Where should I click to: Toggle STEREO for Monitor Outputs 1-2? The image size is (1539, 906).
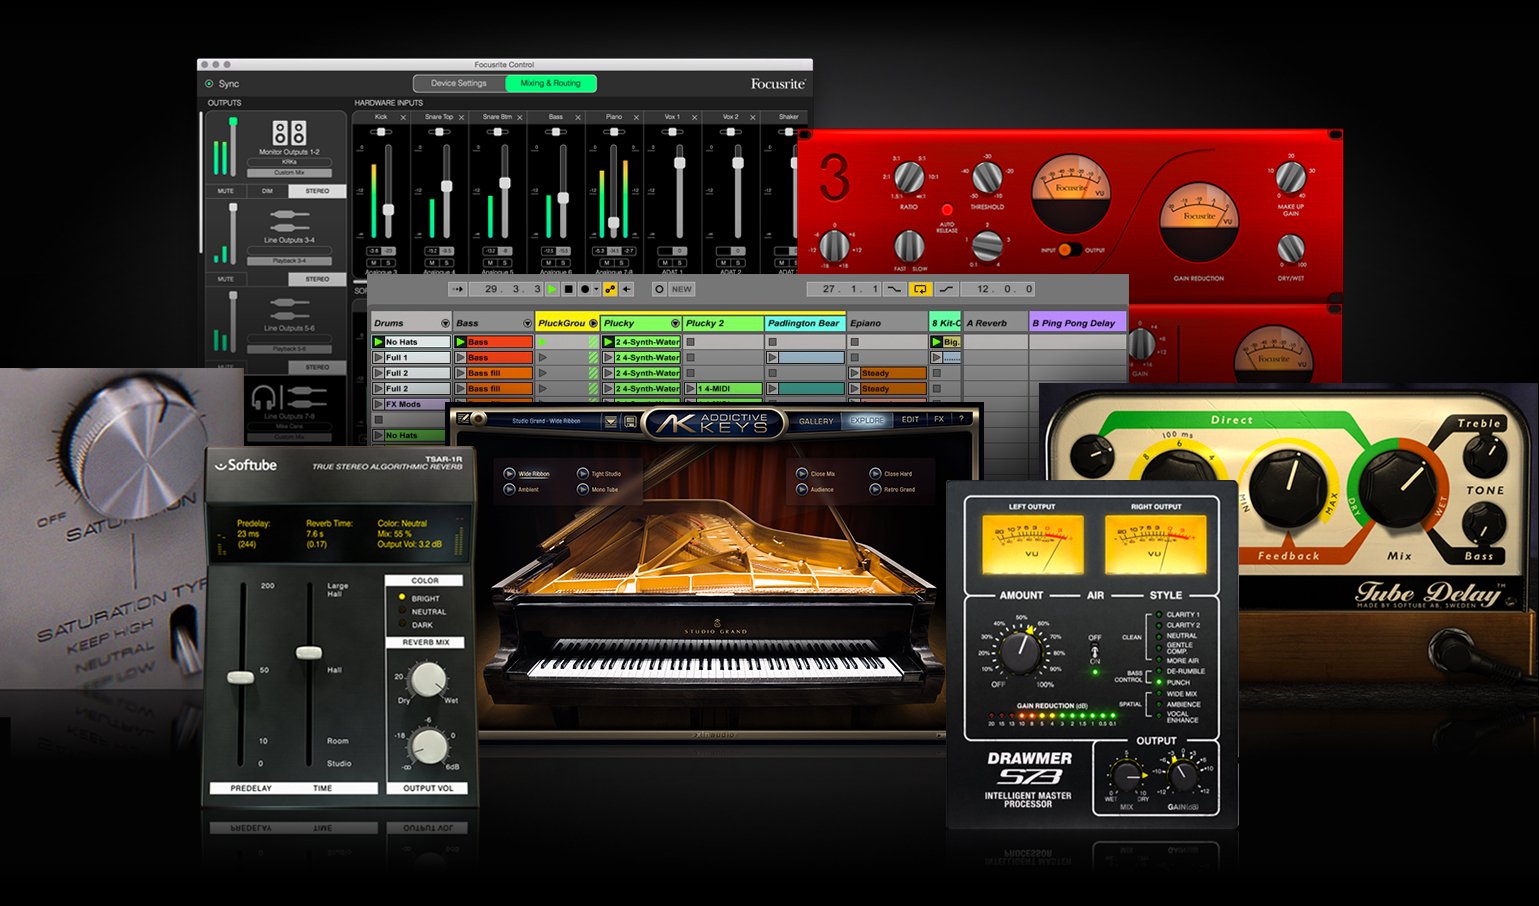[317, 191]
